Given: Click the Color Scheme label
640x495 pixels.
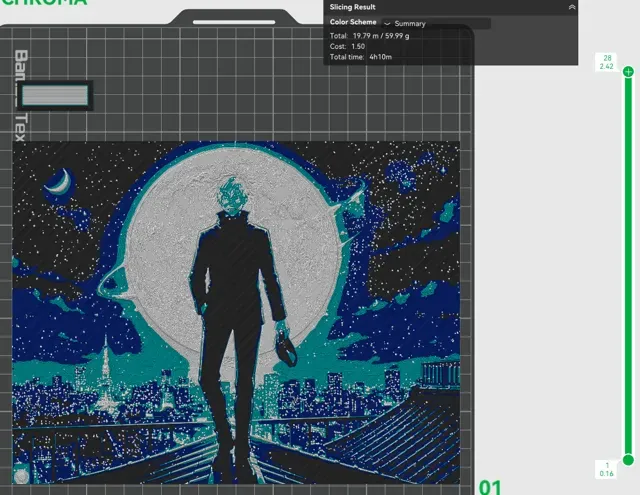Looking at the screenshot, I should [353, 22].
